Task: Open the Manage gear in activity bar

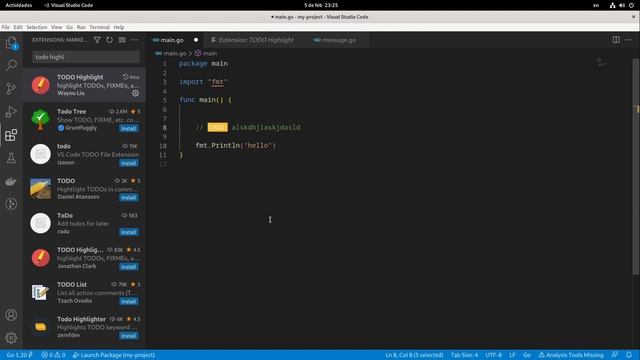Action: tap(11, 338)
